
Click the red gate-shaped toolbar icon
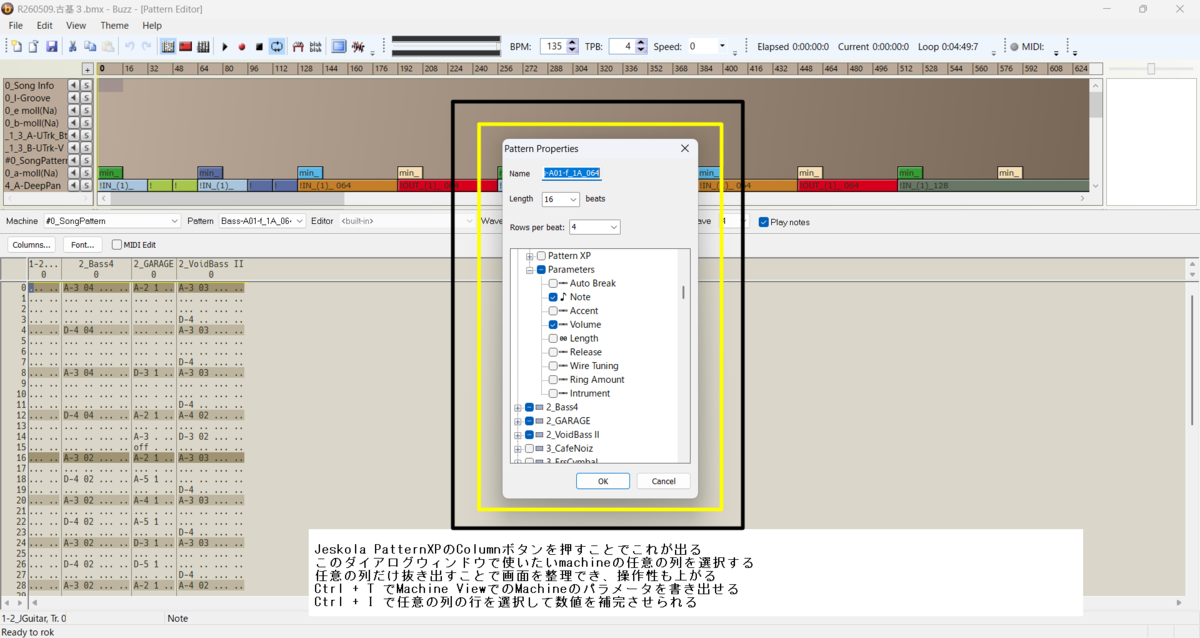[x=298, y=47]
